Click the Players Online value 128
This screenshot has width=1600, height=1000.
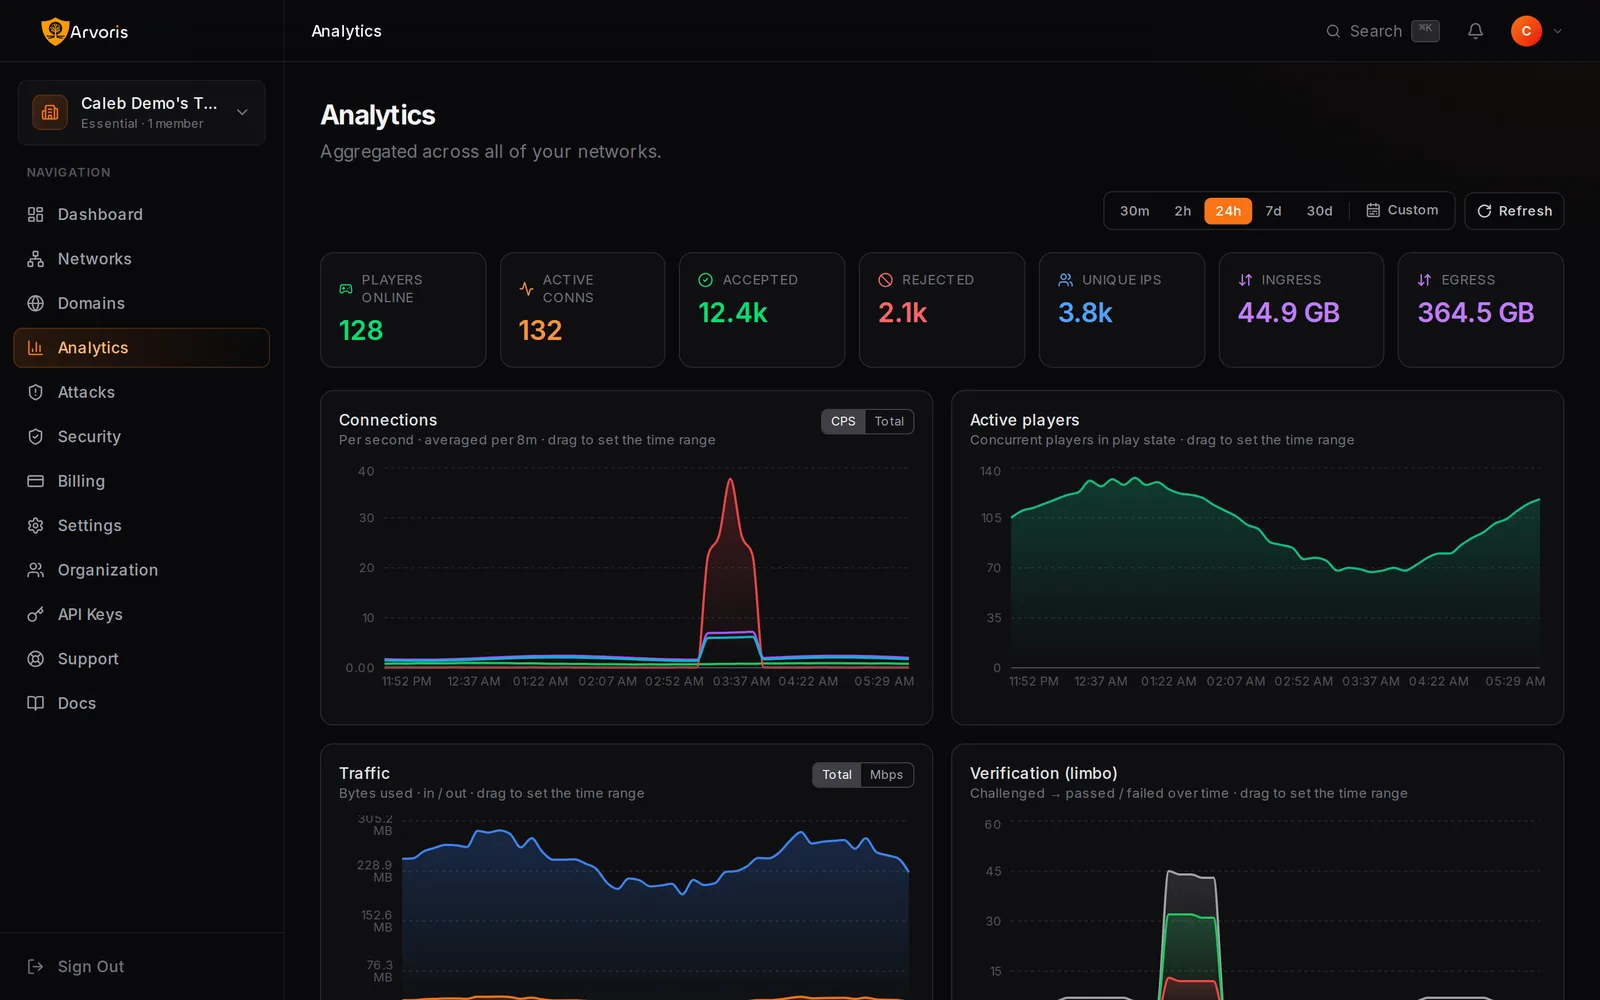(x=361, y=331)
